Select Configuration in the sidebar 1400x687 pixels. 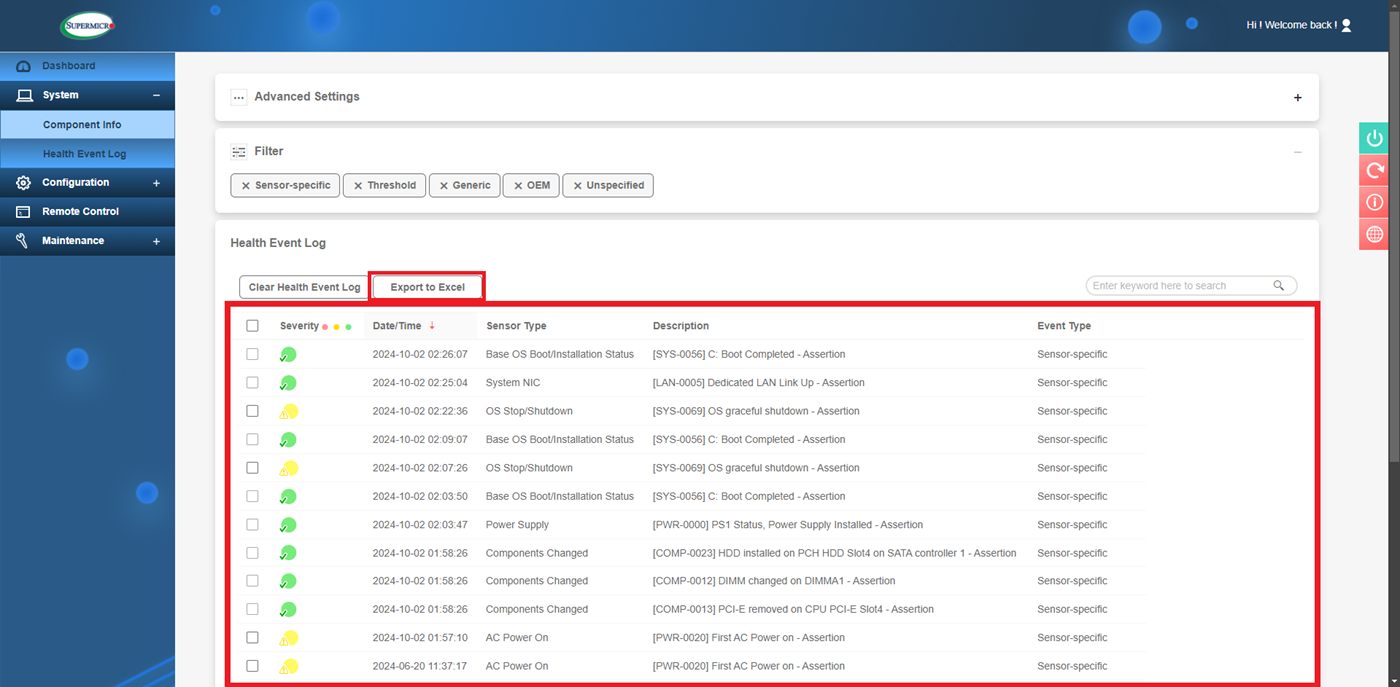pyautogui.click(x=87, y=183)
